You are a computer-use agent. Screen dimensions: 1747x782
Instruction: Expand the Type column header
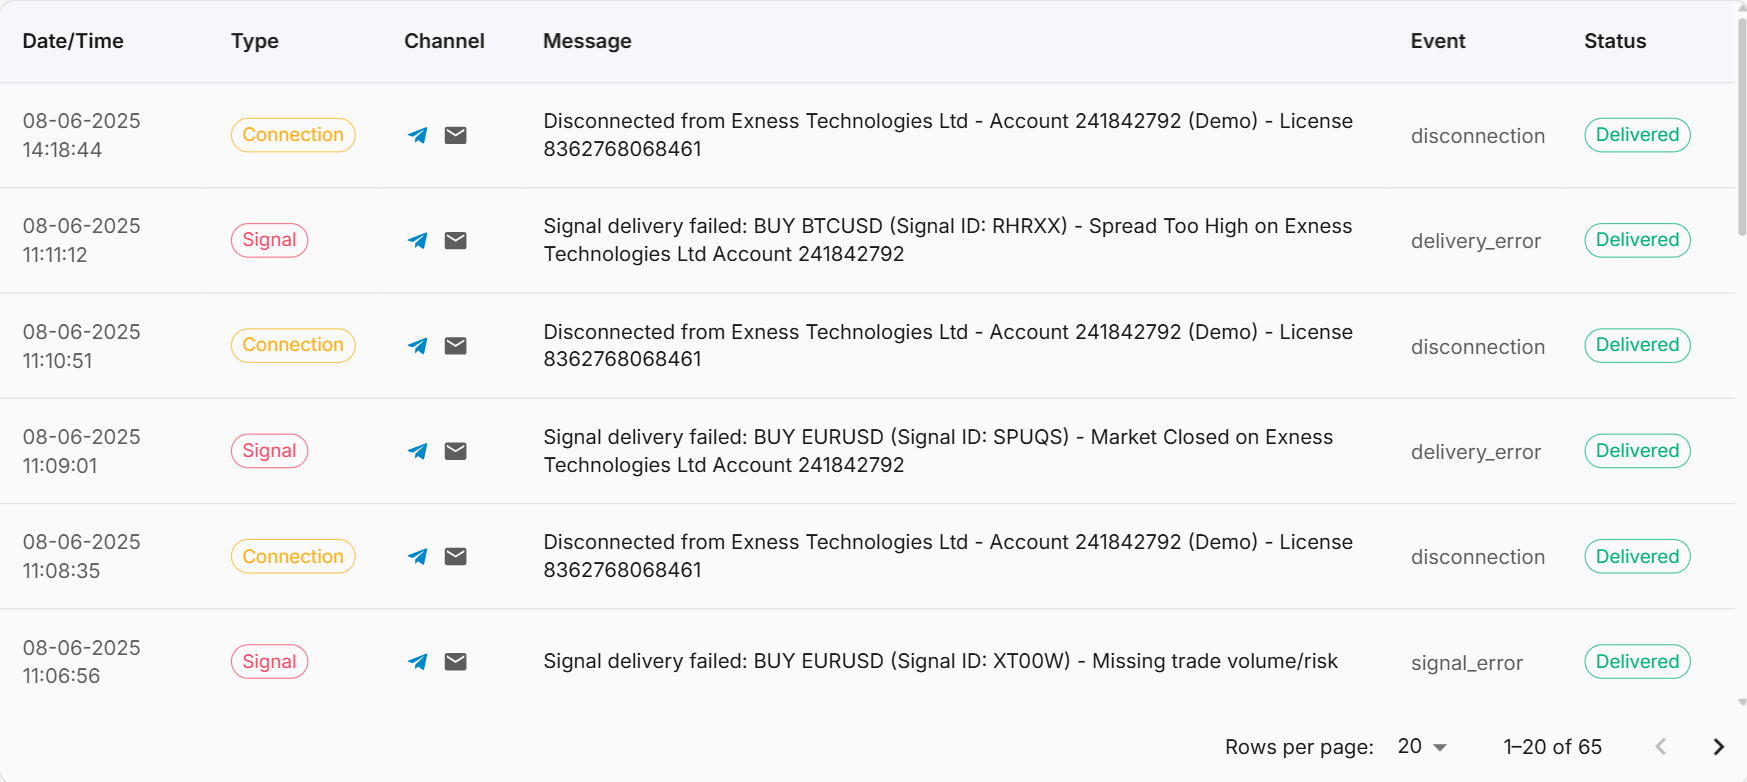click(x=254, y=41)
